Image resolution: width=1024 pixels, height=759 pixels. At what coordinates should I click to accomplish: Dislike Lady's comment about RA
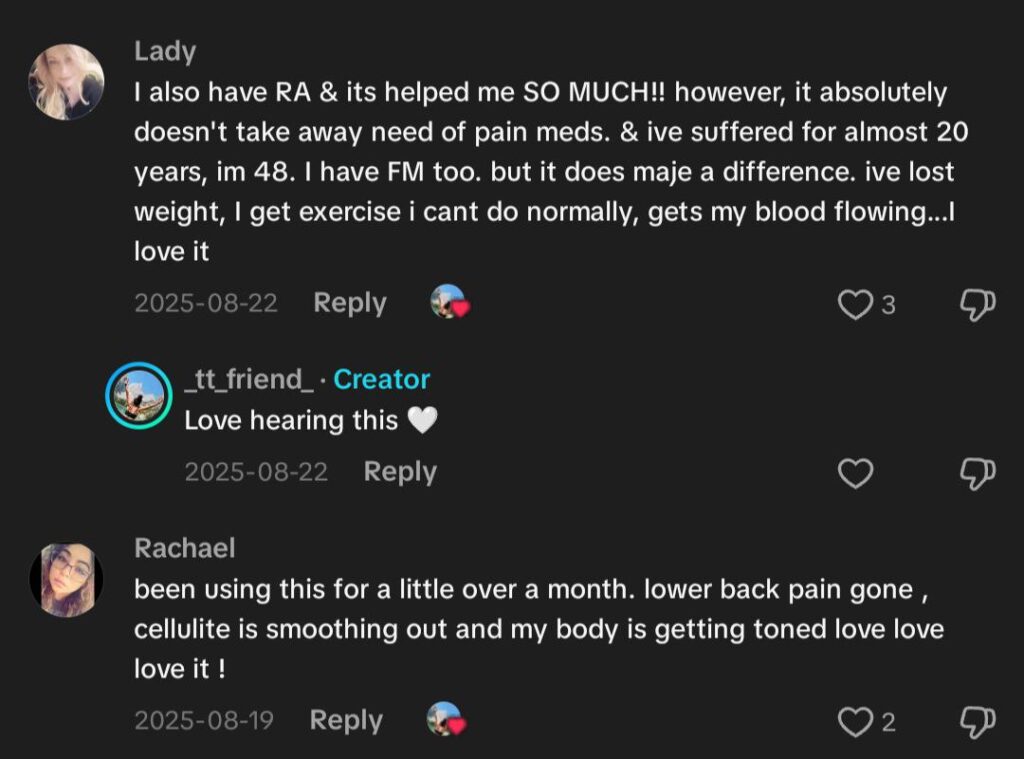tap(977, 305)
